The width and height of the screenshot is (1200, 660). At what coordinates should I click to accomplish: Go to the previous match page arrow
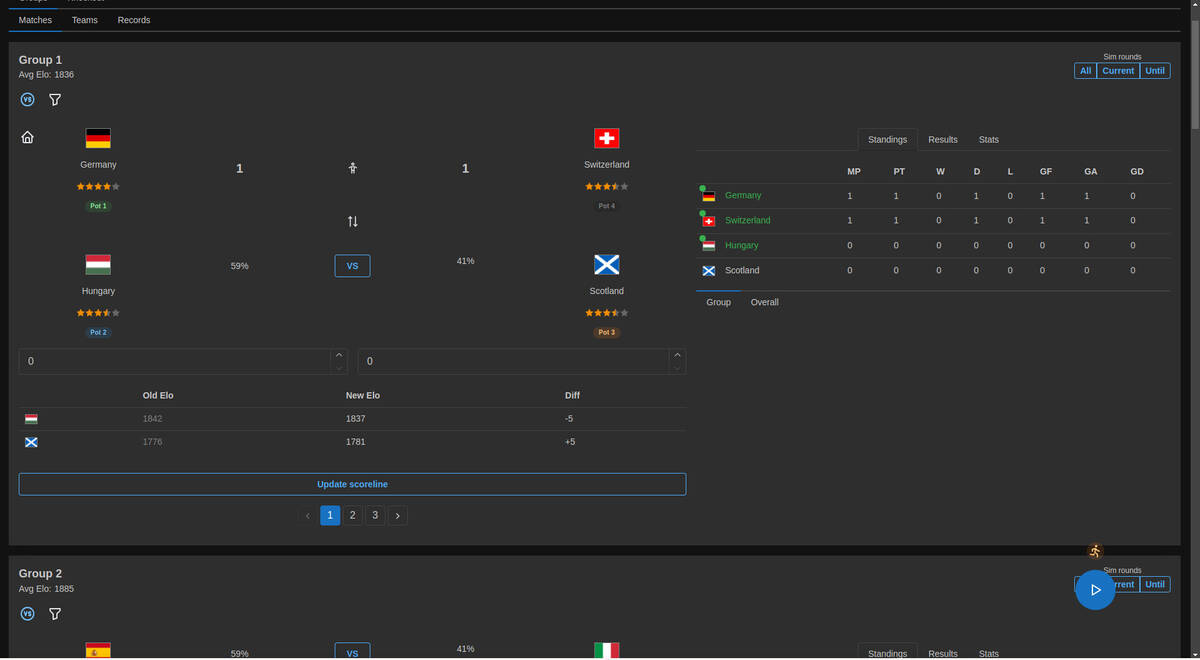(x=307, y=516)
